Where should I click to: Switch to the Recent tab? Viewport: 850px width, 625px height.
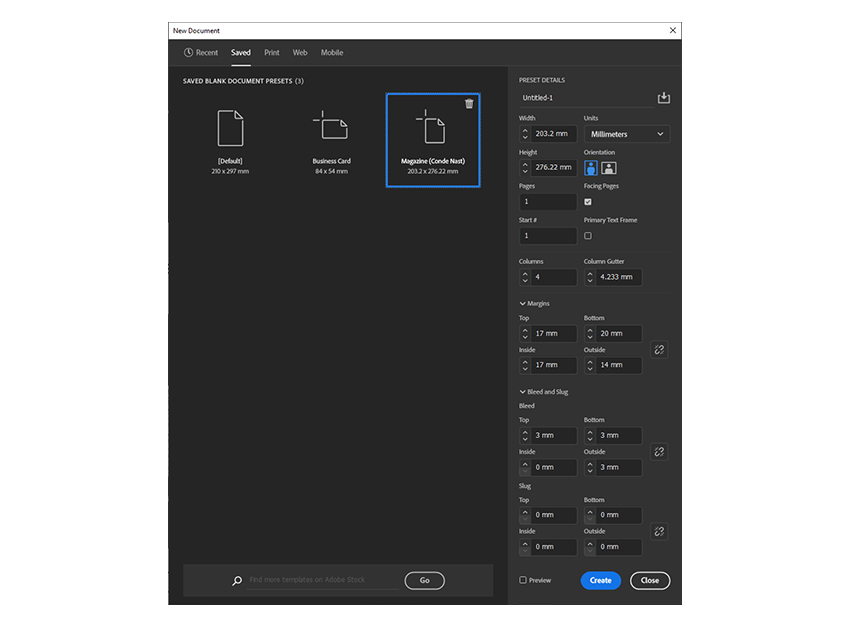201,53
